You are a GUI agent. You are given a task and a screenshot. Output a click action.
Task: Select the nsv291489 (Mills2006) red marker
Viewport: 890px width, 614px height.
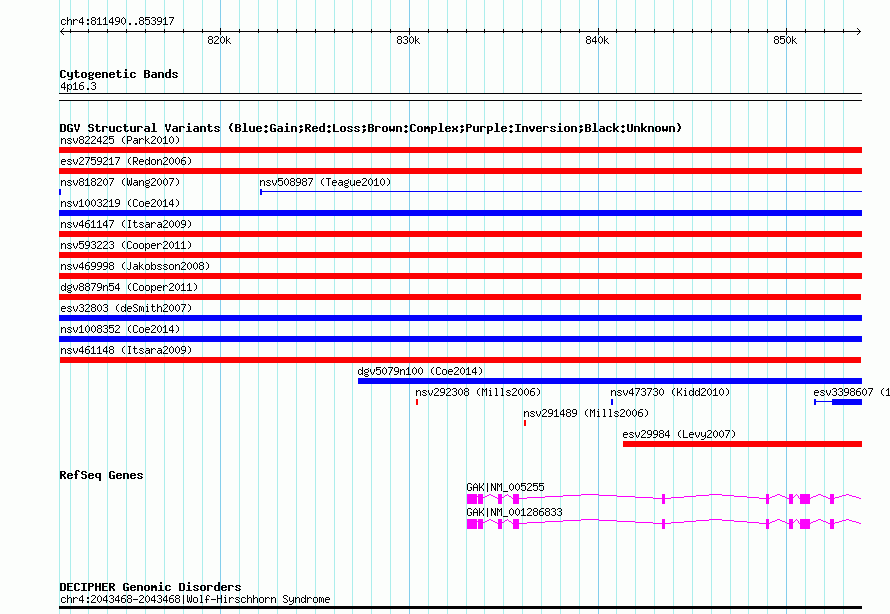coord(525,423)
